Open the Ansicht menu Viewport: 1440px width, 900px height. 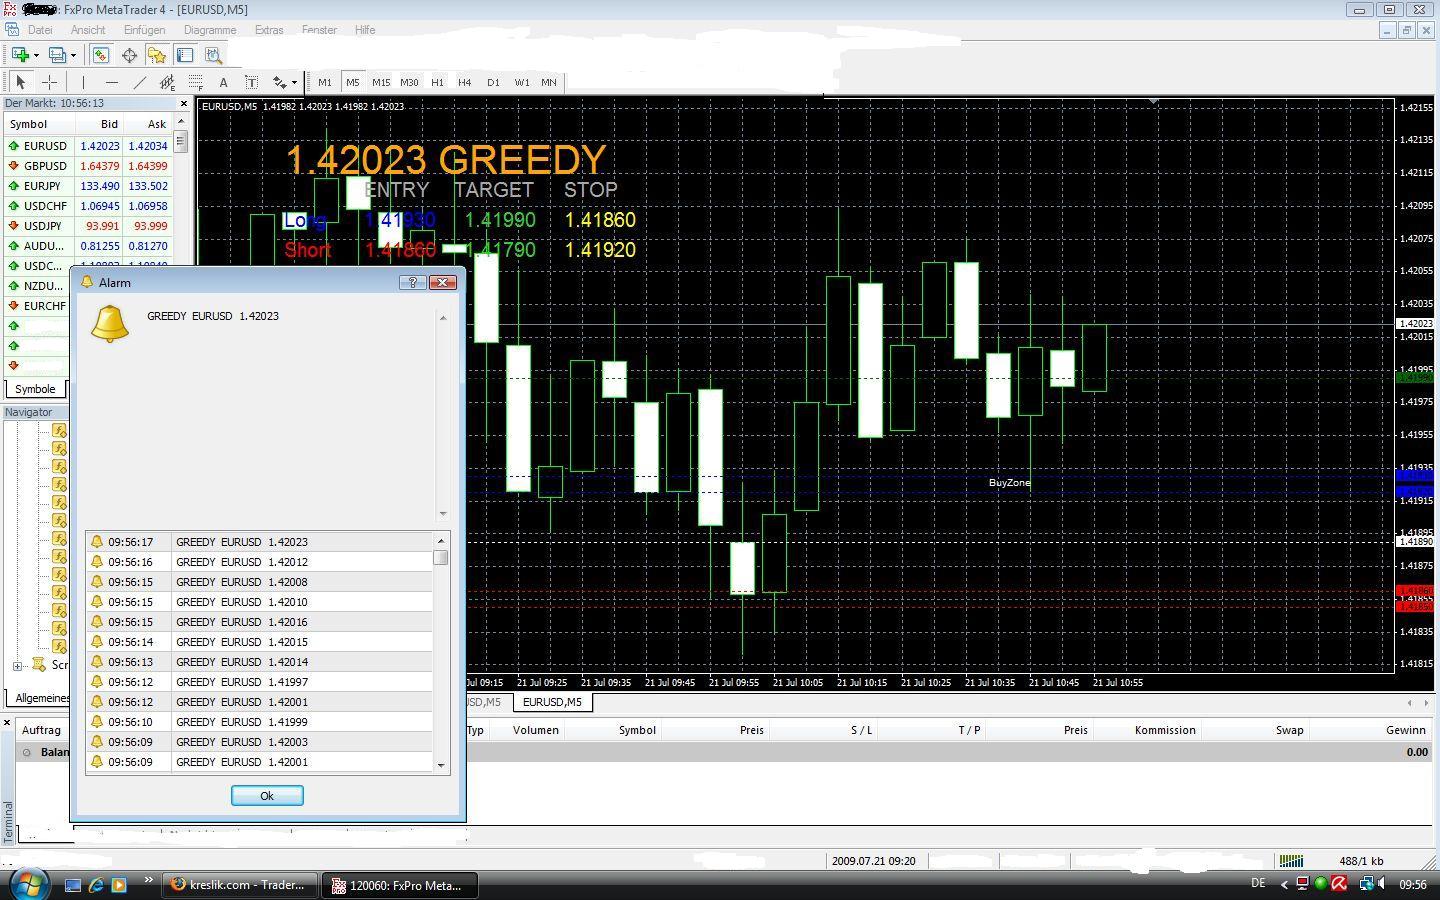point(88,30)
